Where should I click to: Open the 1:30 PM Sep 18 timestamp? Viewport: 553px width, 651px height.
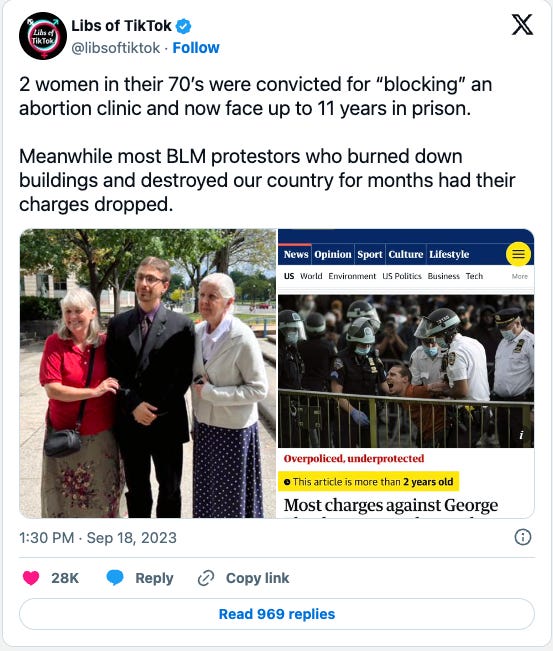(x=98, y=538)
